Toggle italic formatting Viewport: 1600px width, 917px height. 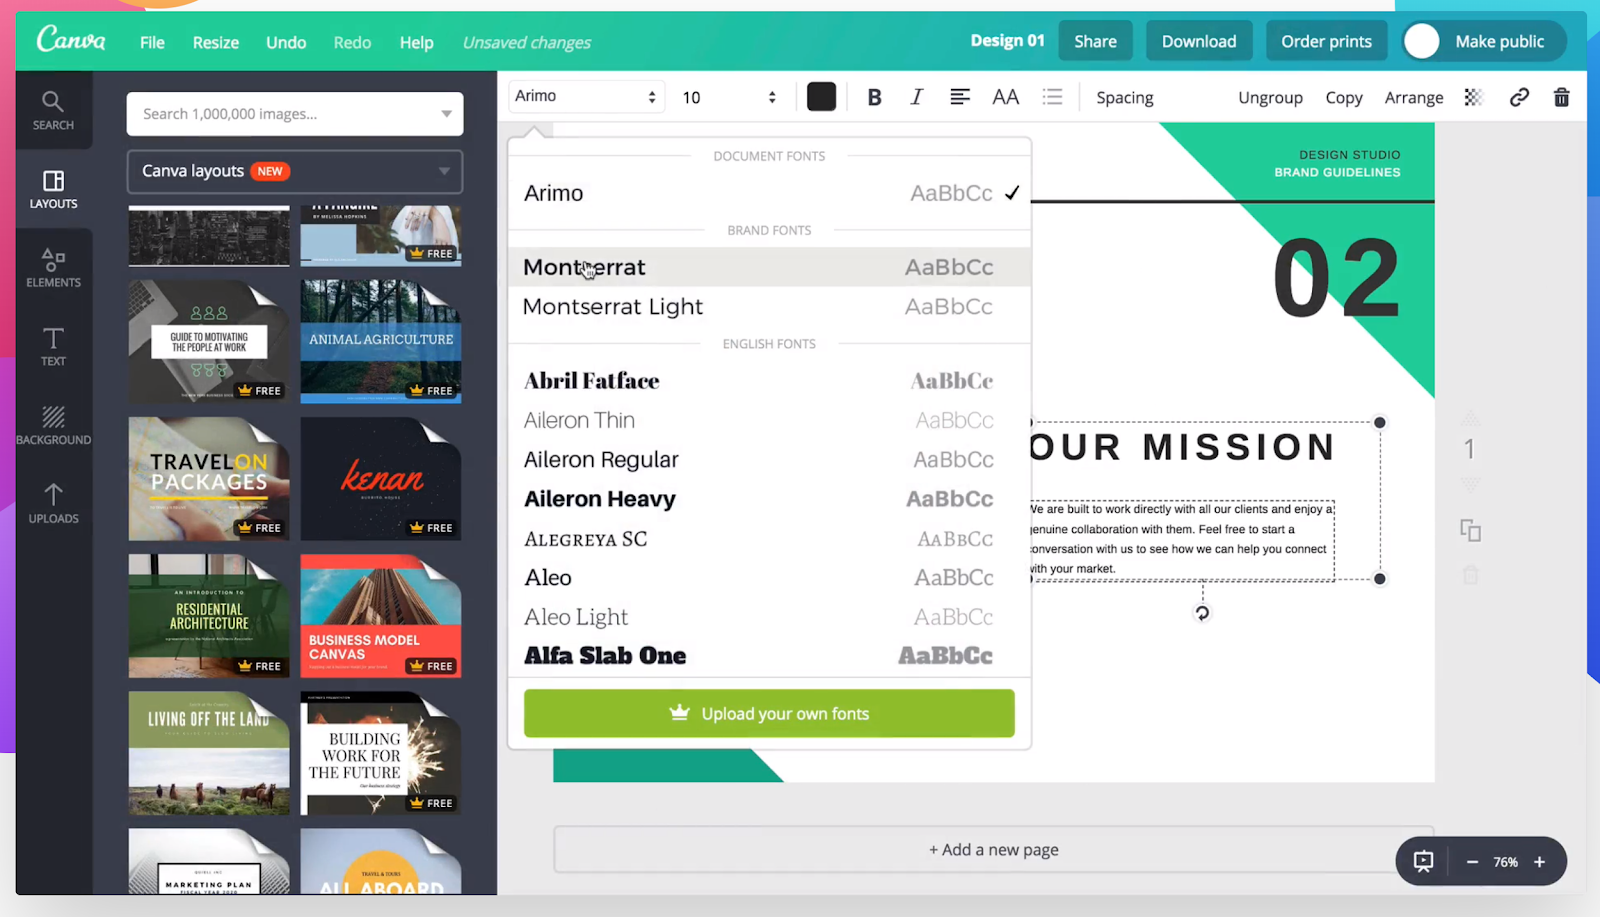click(916, 96)
